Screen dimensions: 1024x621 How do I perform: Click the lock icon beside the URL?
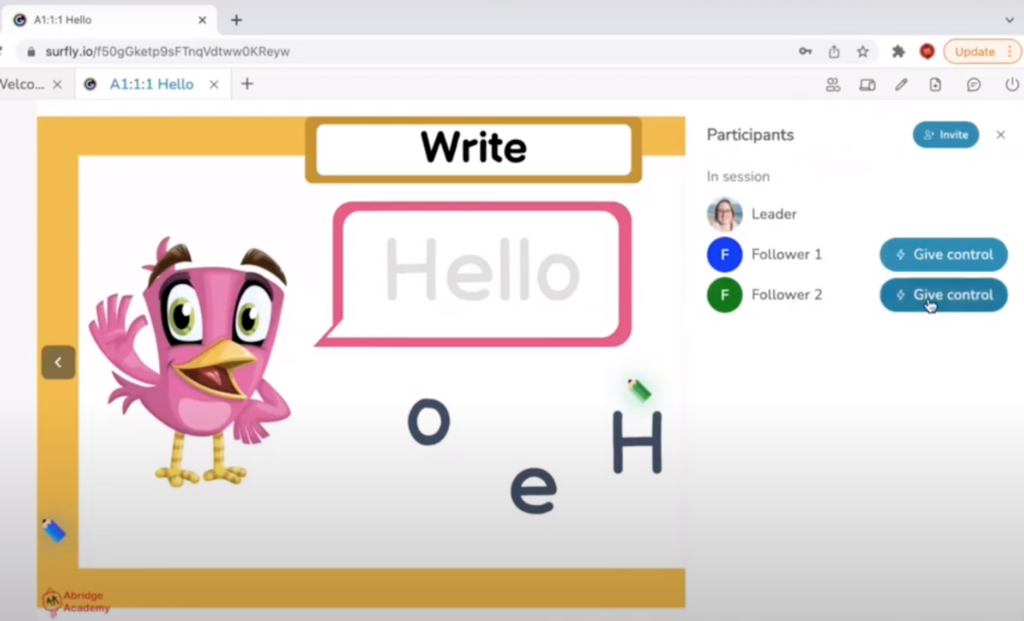point(31,52)
